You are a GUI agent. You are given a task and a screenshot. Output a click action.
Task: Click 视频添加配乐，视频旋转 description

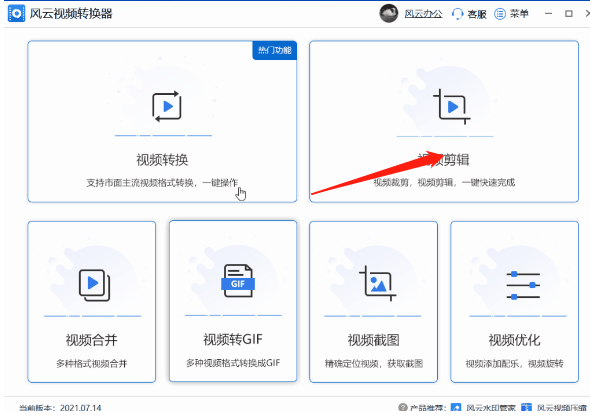[514, 364]
